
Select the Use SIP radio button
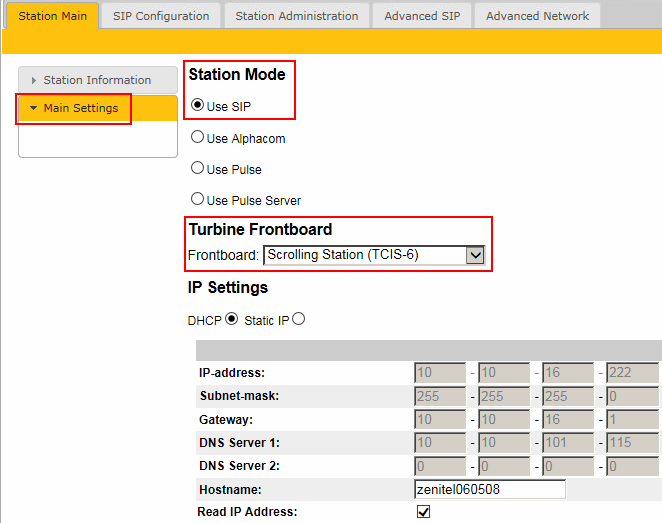click(197, 106)
